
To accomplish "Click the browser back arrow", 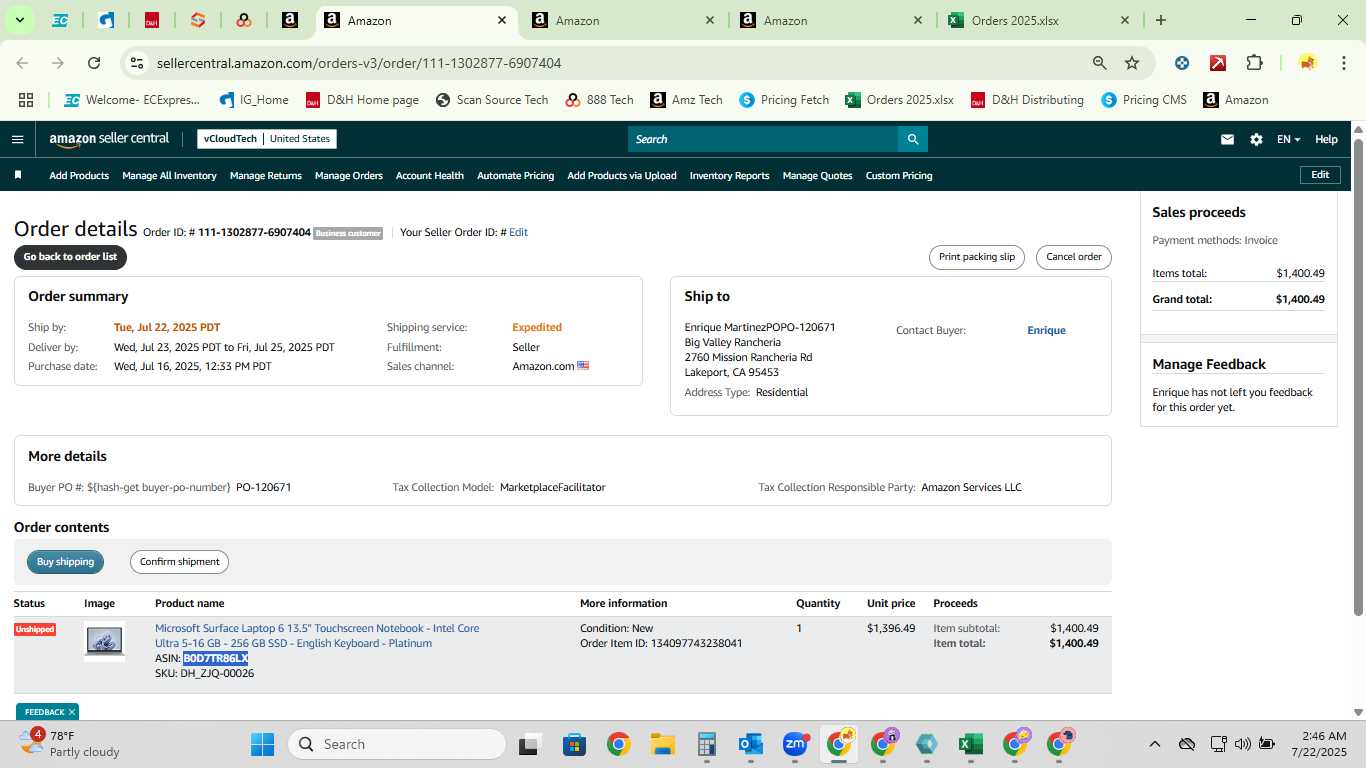I will click(x=22, y=63).
